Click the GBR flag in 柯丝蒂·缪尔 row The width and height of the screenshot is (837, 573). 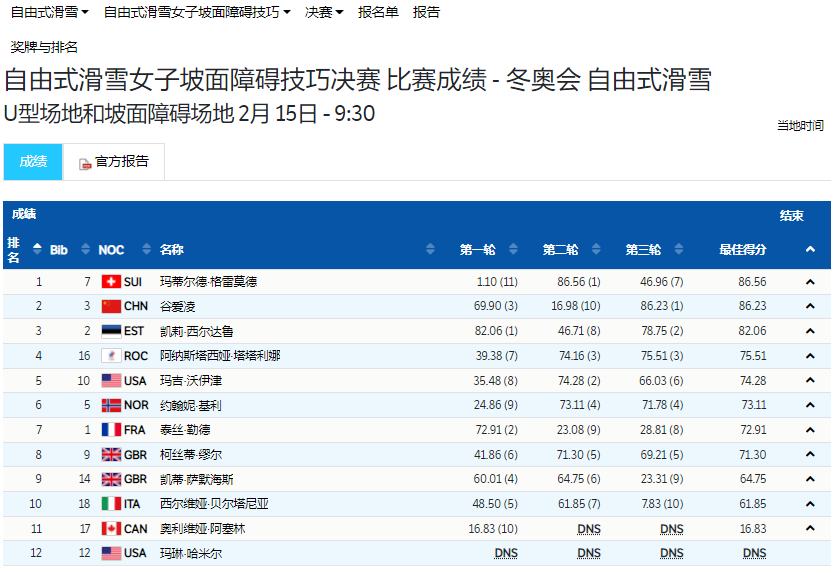pyautogui.click(x=111, y=454)
